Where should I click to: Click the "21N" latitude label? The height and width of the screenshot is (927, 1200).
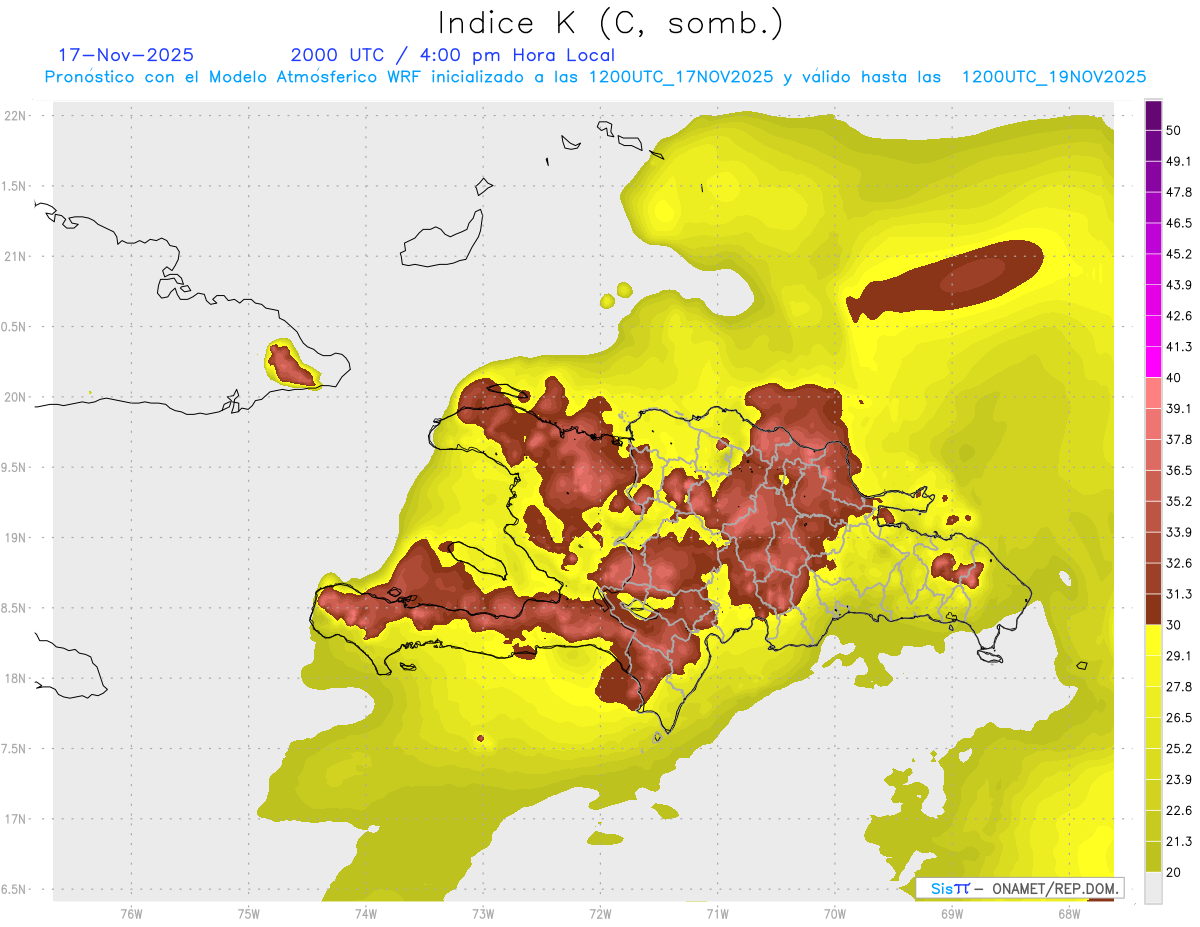[16, 256]
